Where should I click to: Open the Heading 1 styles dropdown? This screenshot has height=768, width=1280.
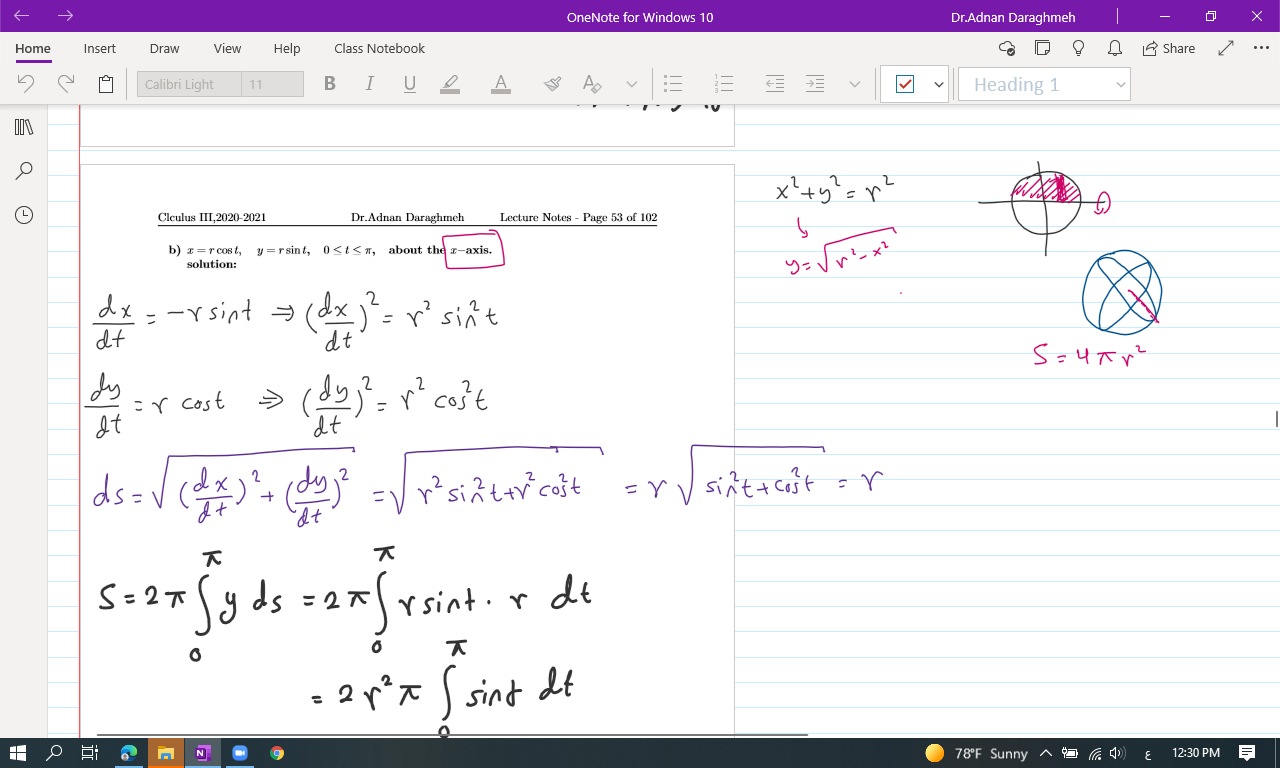(1044, 85)
